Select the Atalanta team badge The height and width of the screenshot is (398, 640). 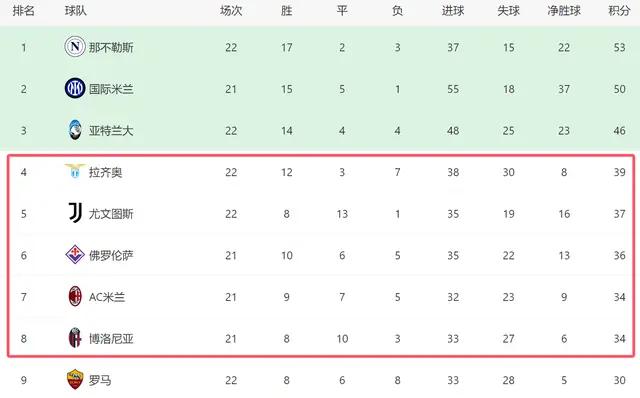[75, 130]
